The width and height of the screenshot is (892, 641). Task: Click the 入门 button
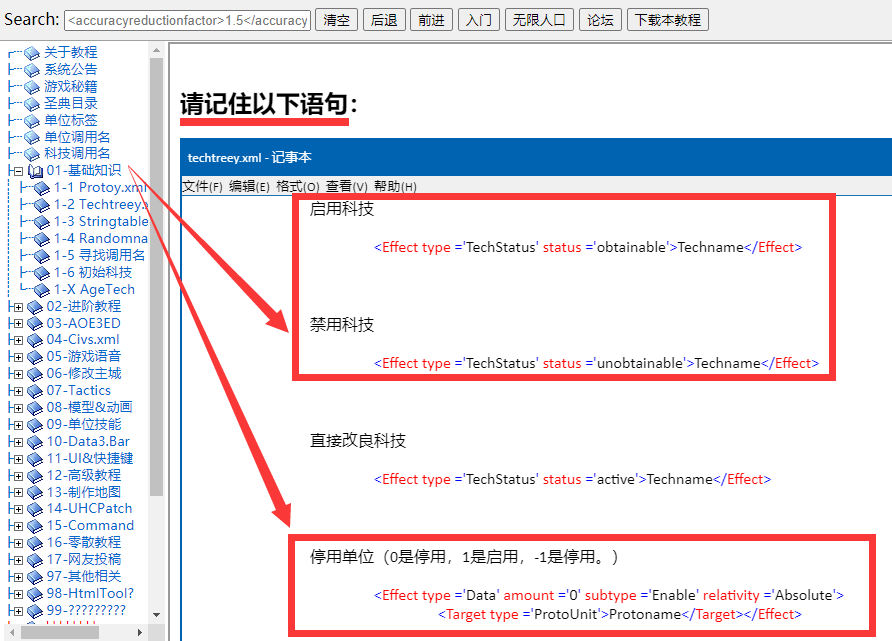[x=478, y=20]
